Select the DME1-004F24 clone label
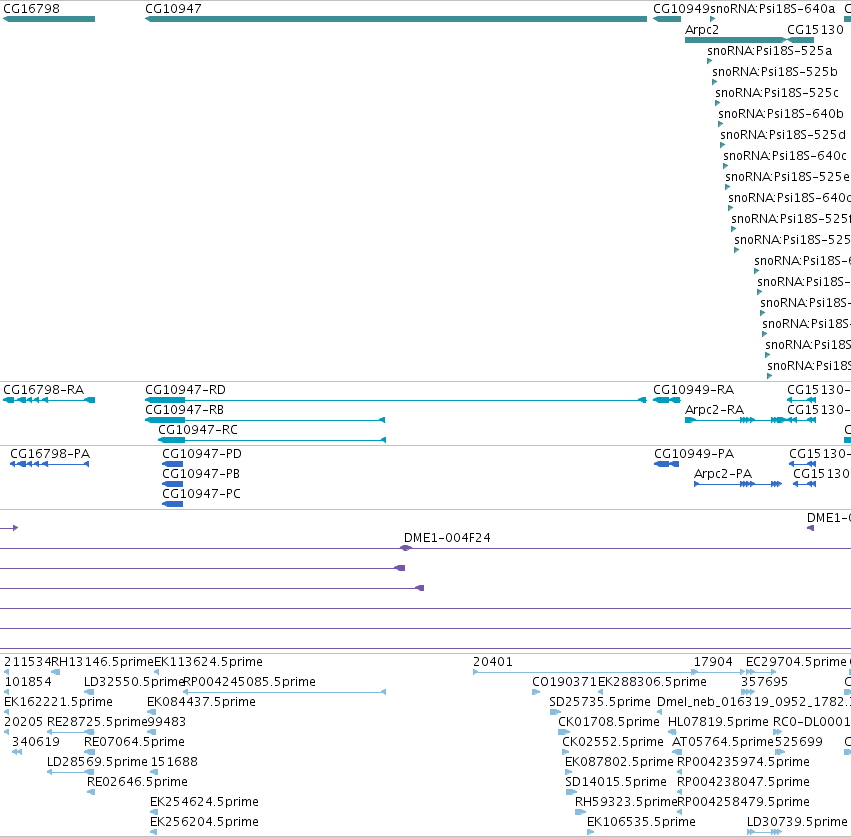The height and width of the screenshot is (837, 851). 447,538
